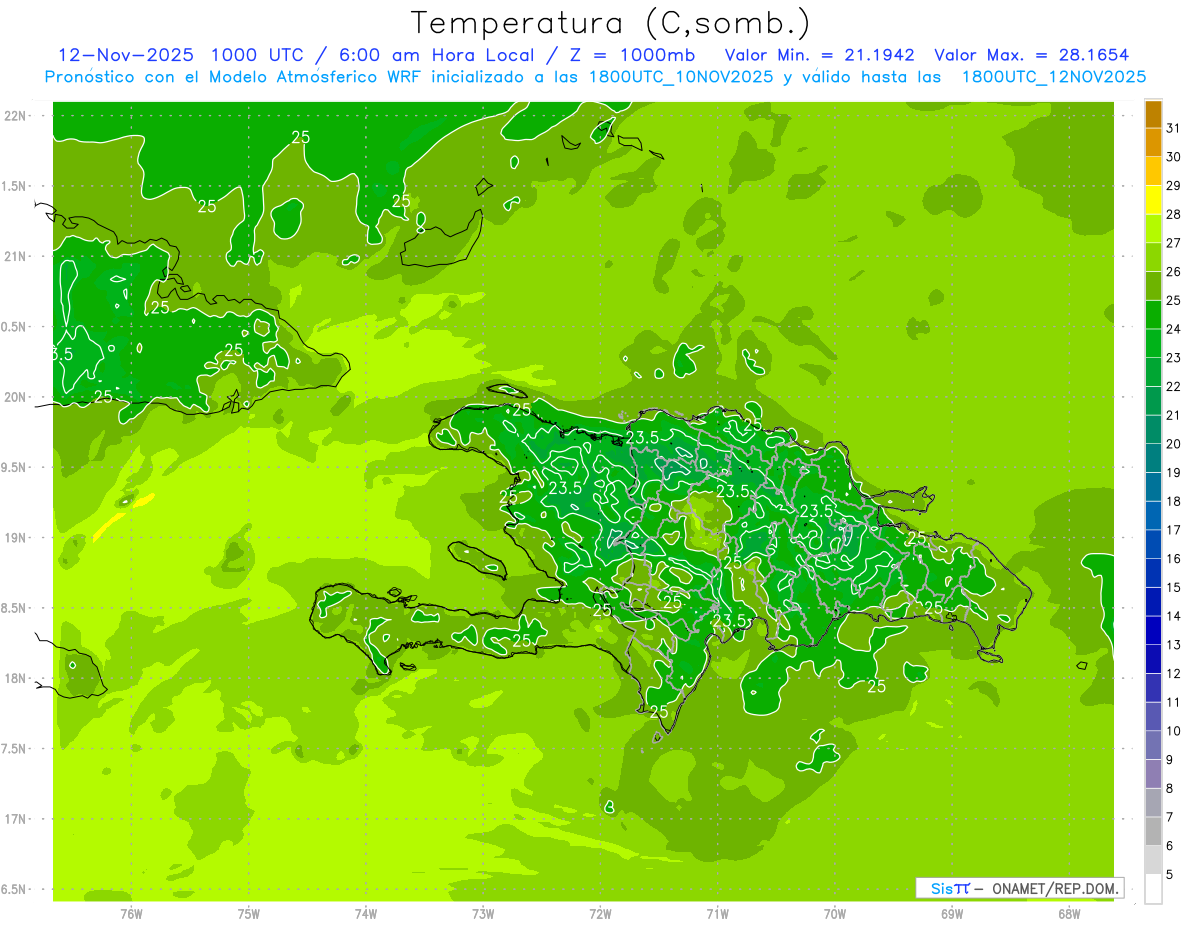Click the colorbar label '25'

(1174, 301)
